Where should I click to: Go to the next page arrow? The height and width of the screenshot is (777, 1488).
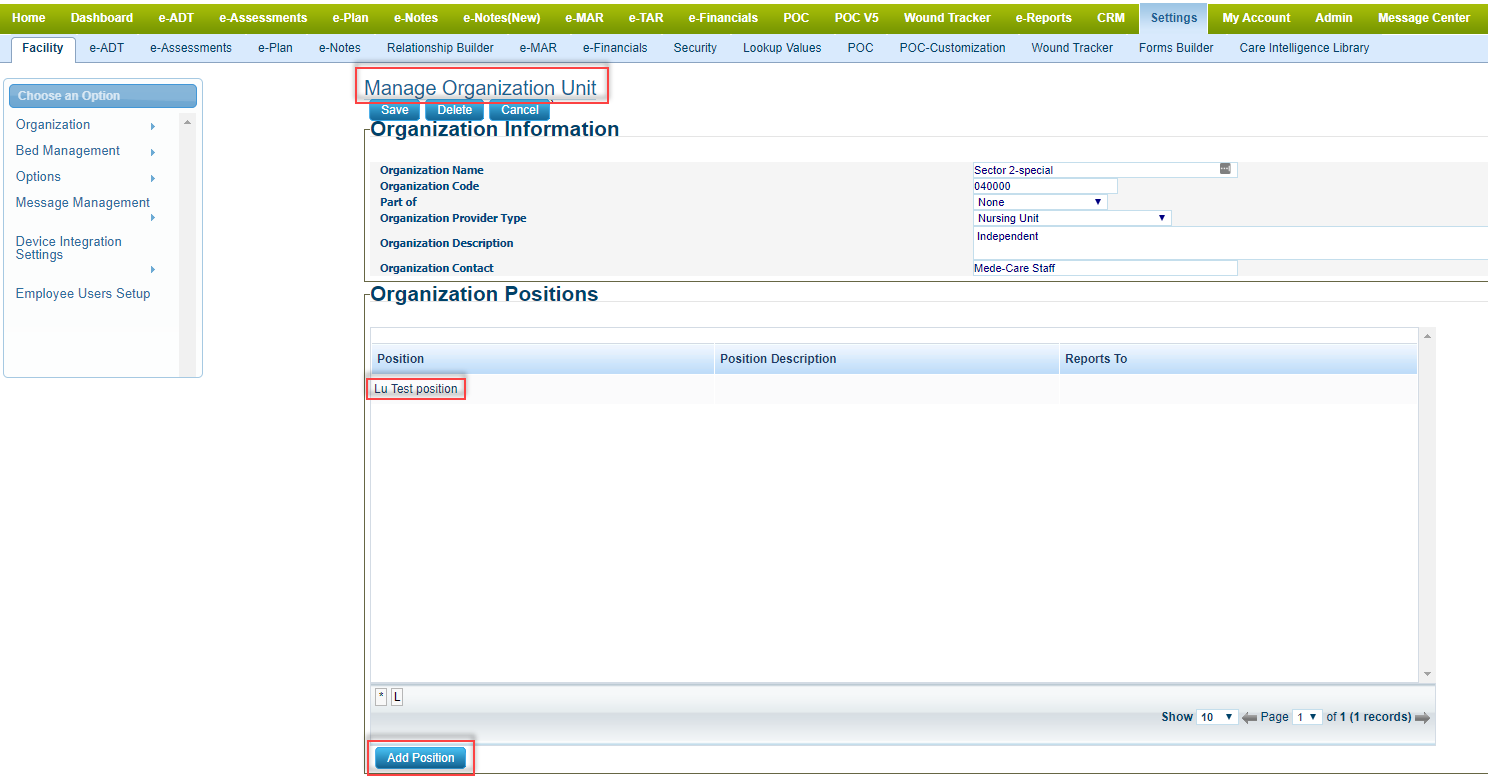click(1422, 717)
